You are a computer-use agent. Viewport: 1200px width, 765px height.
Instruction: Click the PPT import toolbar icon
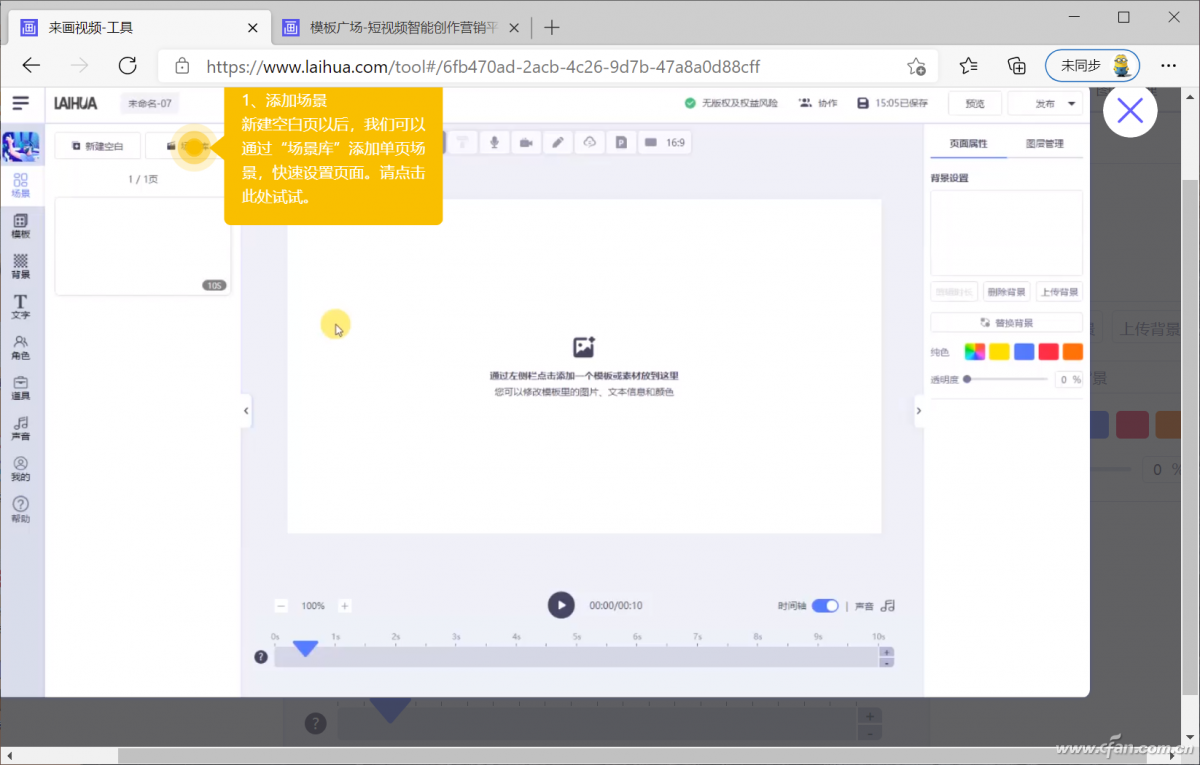pyautogui.click(x=621, y=143)
